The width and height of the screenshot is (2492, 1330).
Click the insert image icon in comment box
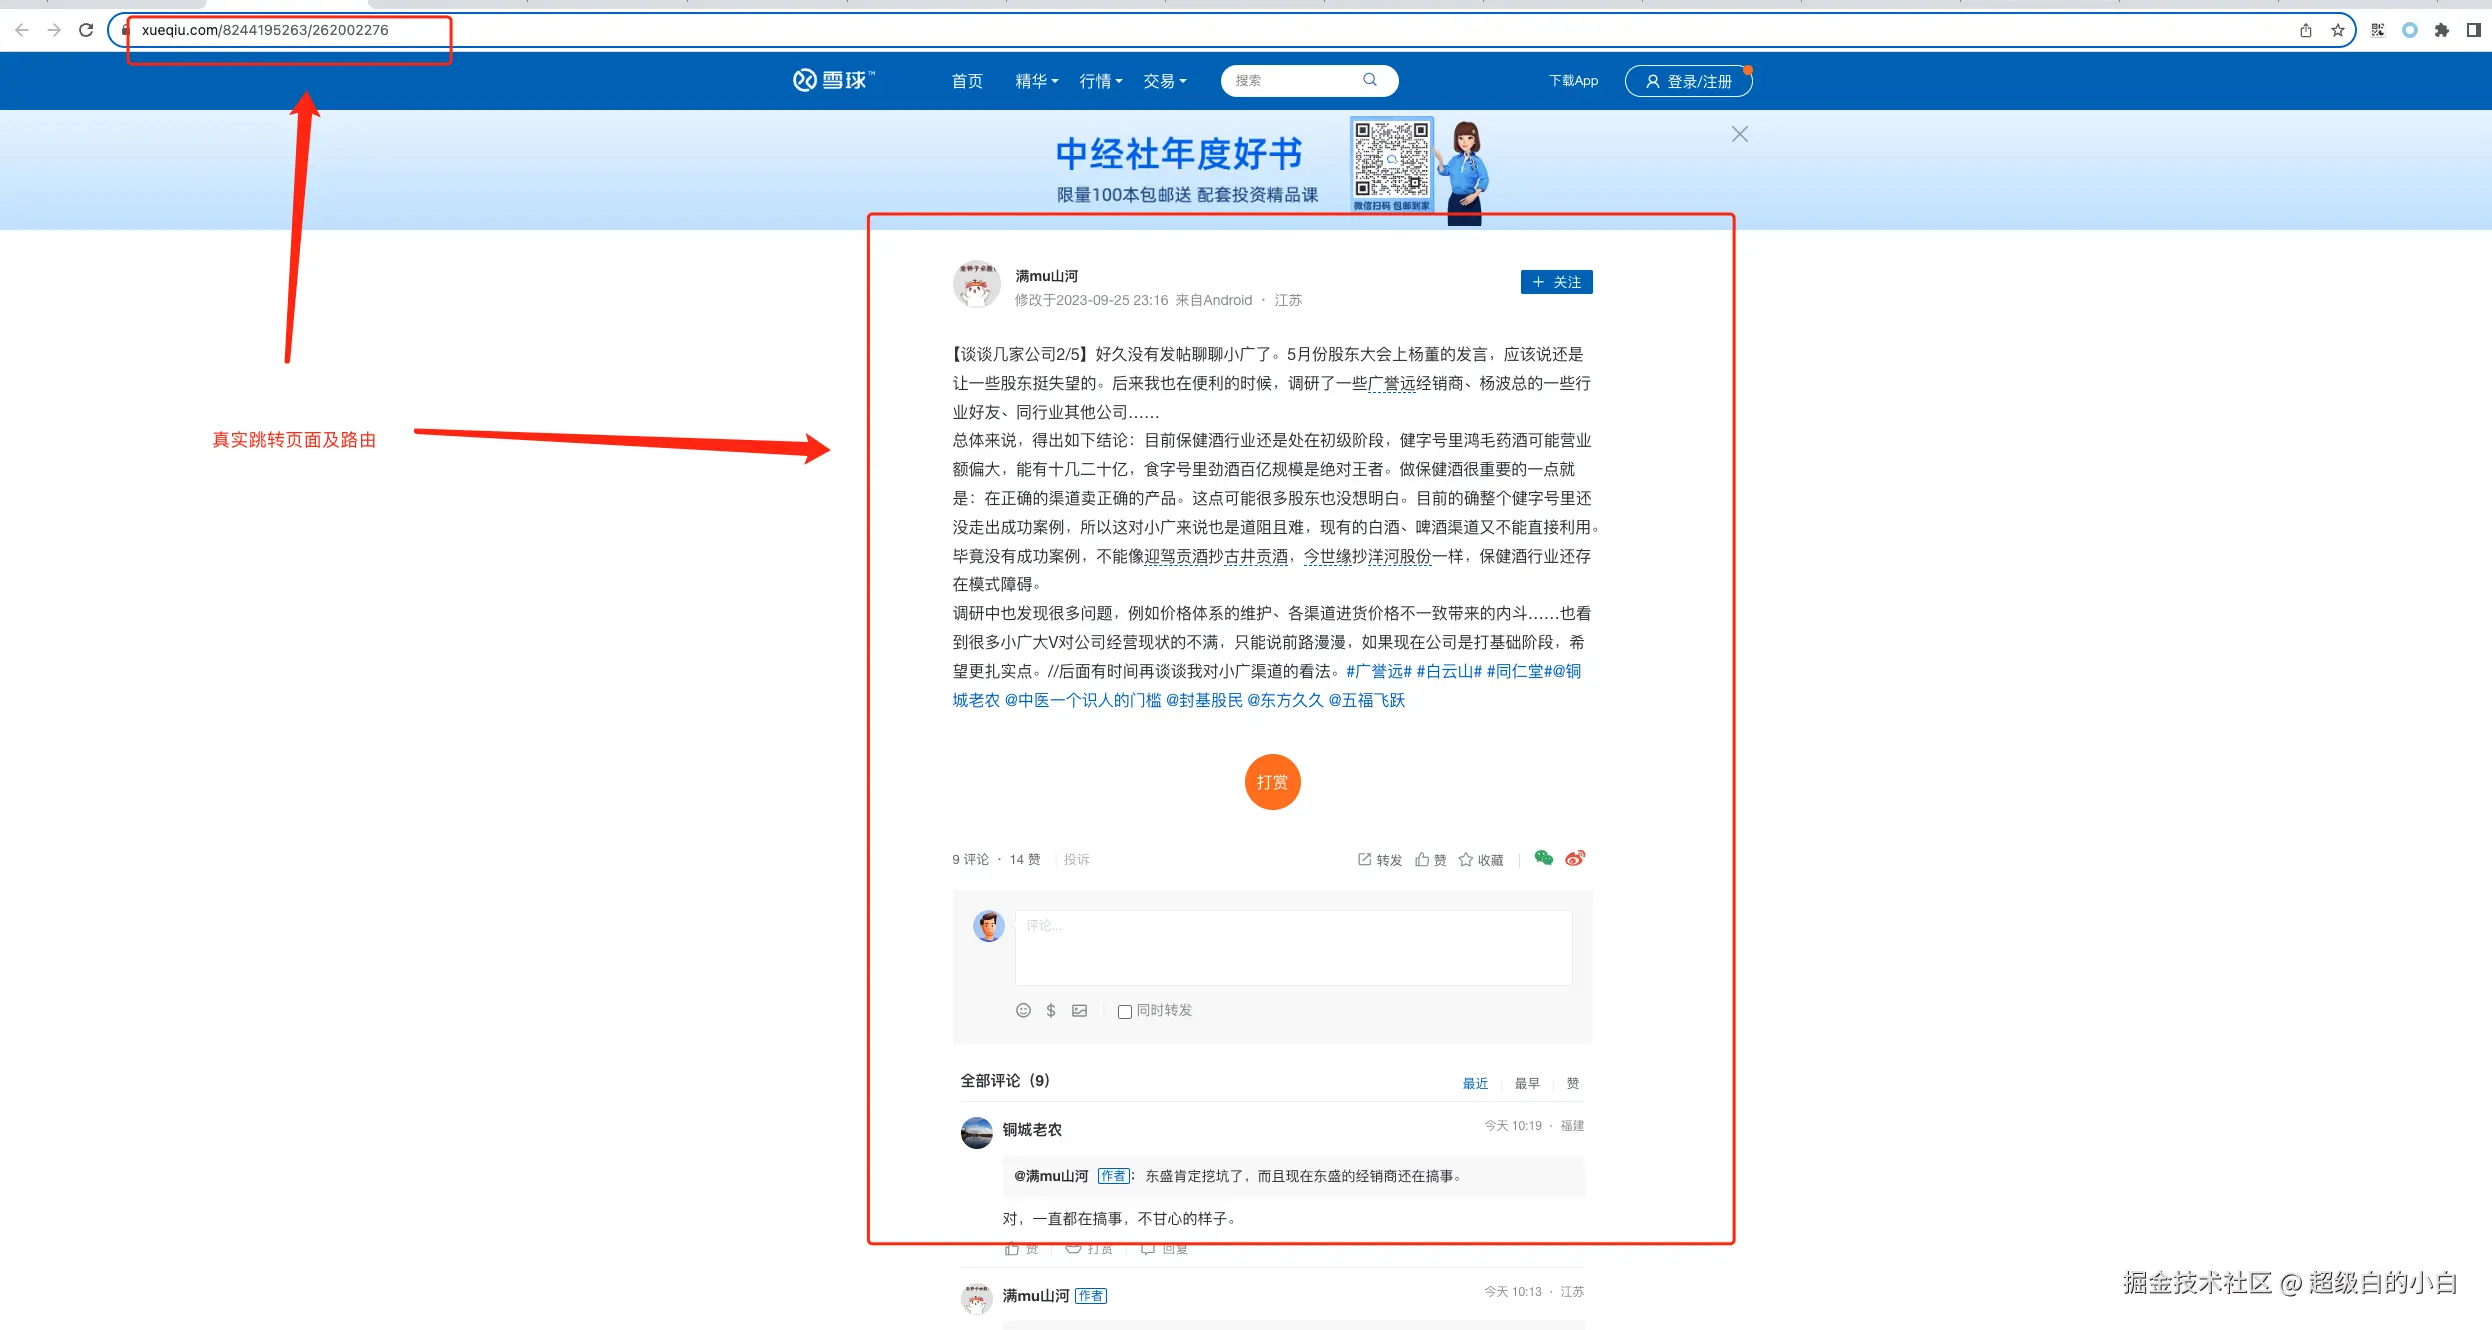pos(1080,1010)
